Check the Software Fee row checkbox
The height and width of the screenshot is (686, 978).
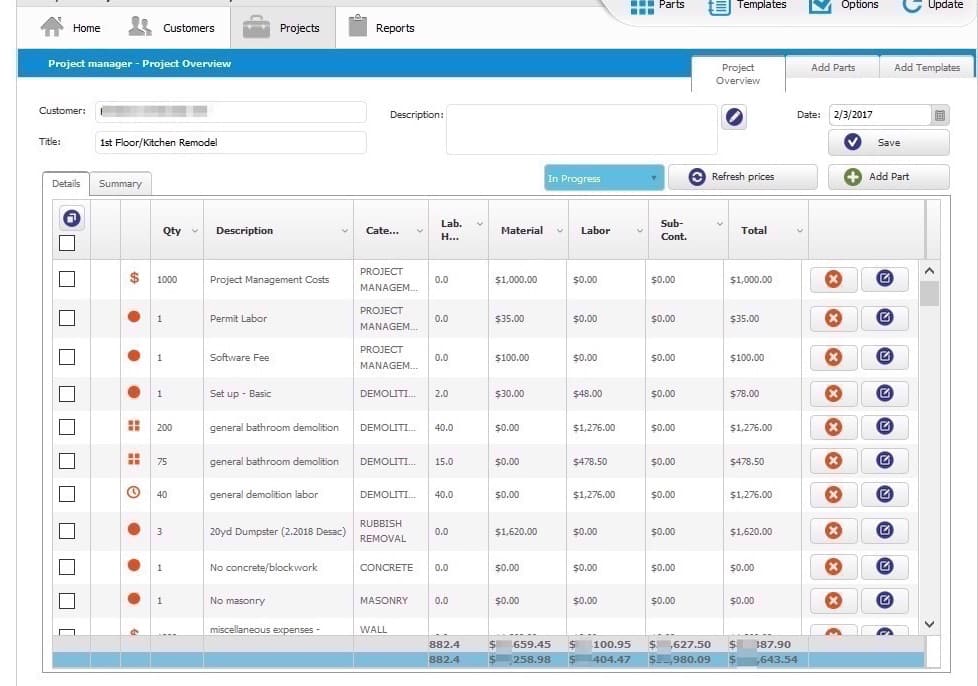pos(67,357)
